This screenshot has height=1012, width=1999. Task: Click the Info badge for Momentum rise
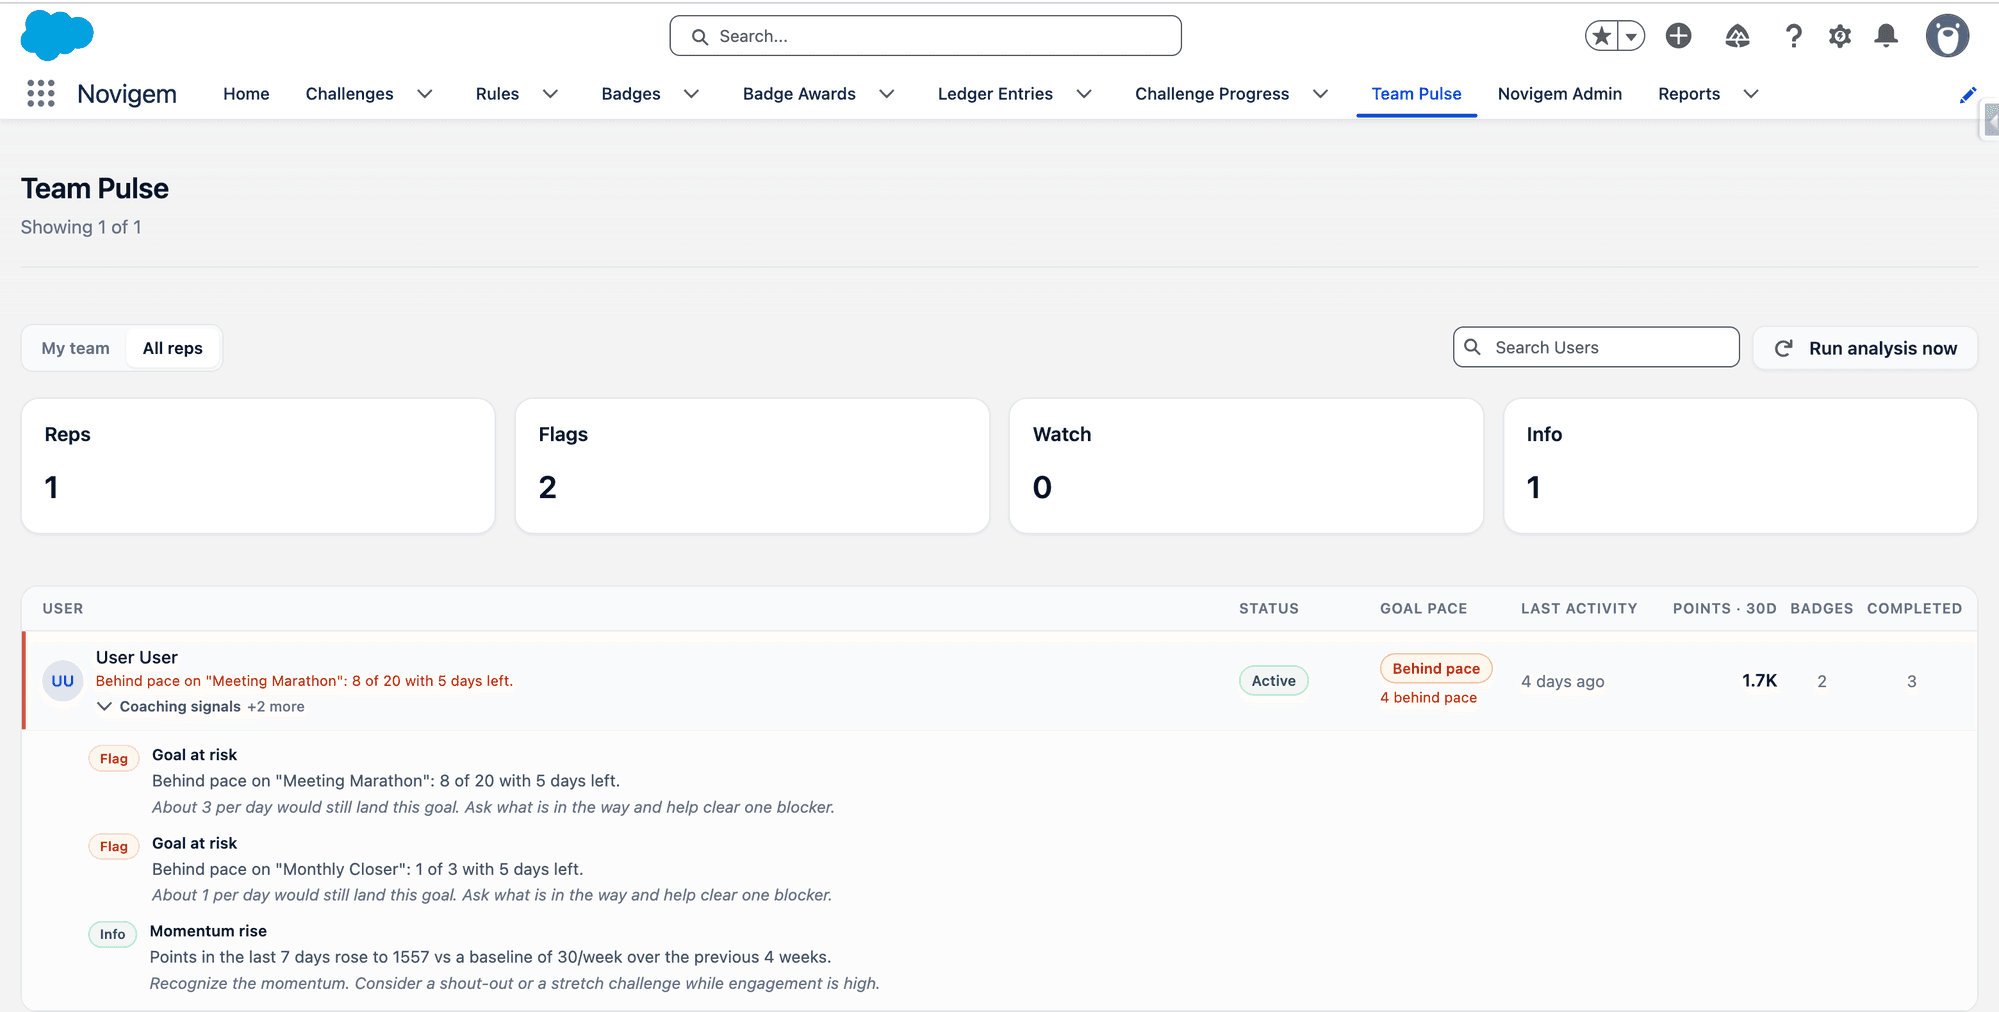pos(112,934)
